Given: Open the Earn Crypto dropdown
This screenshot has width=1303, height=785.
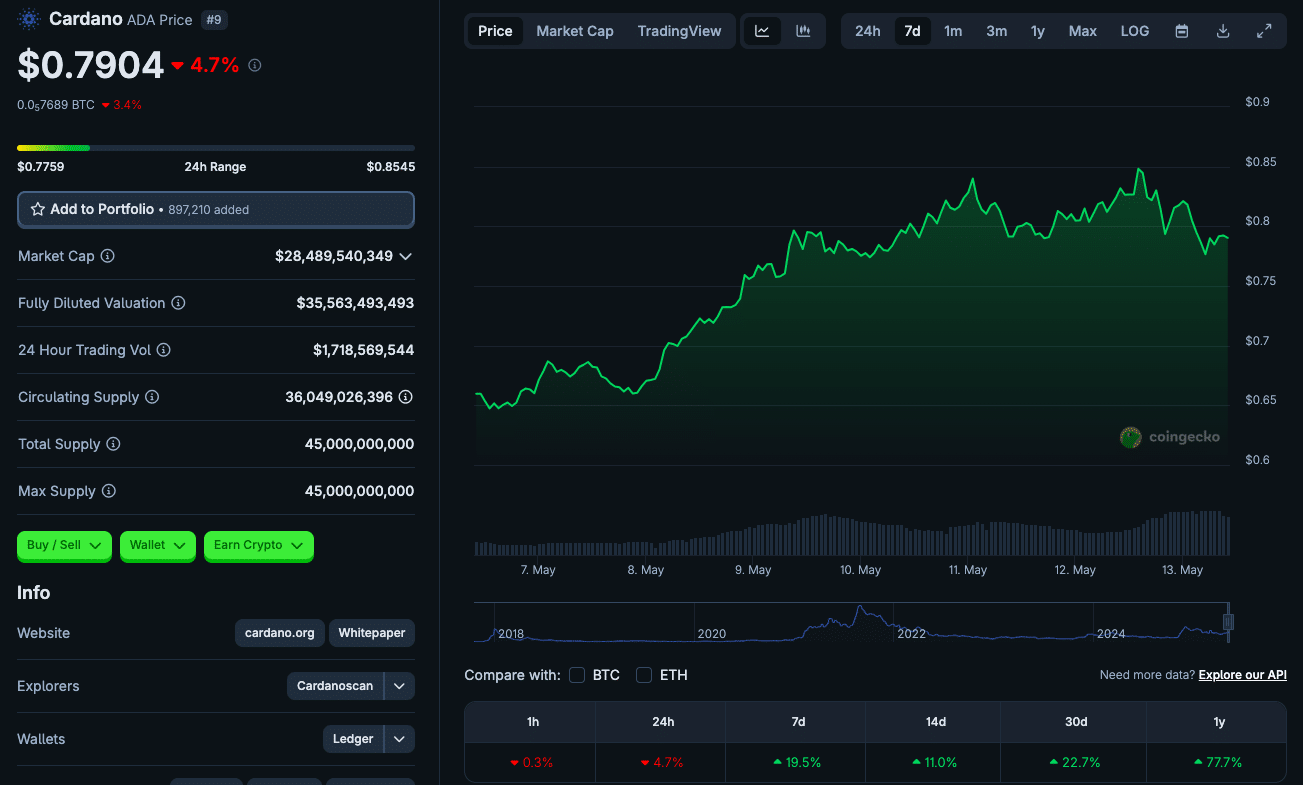Looking at the screenshot, I should [x=259, y=545].
